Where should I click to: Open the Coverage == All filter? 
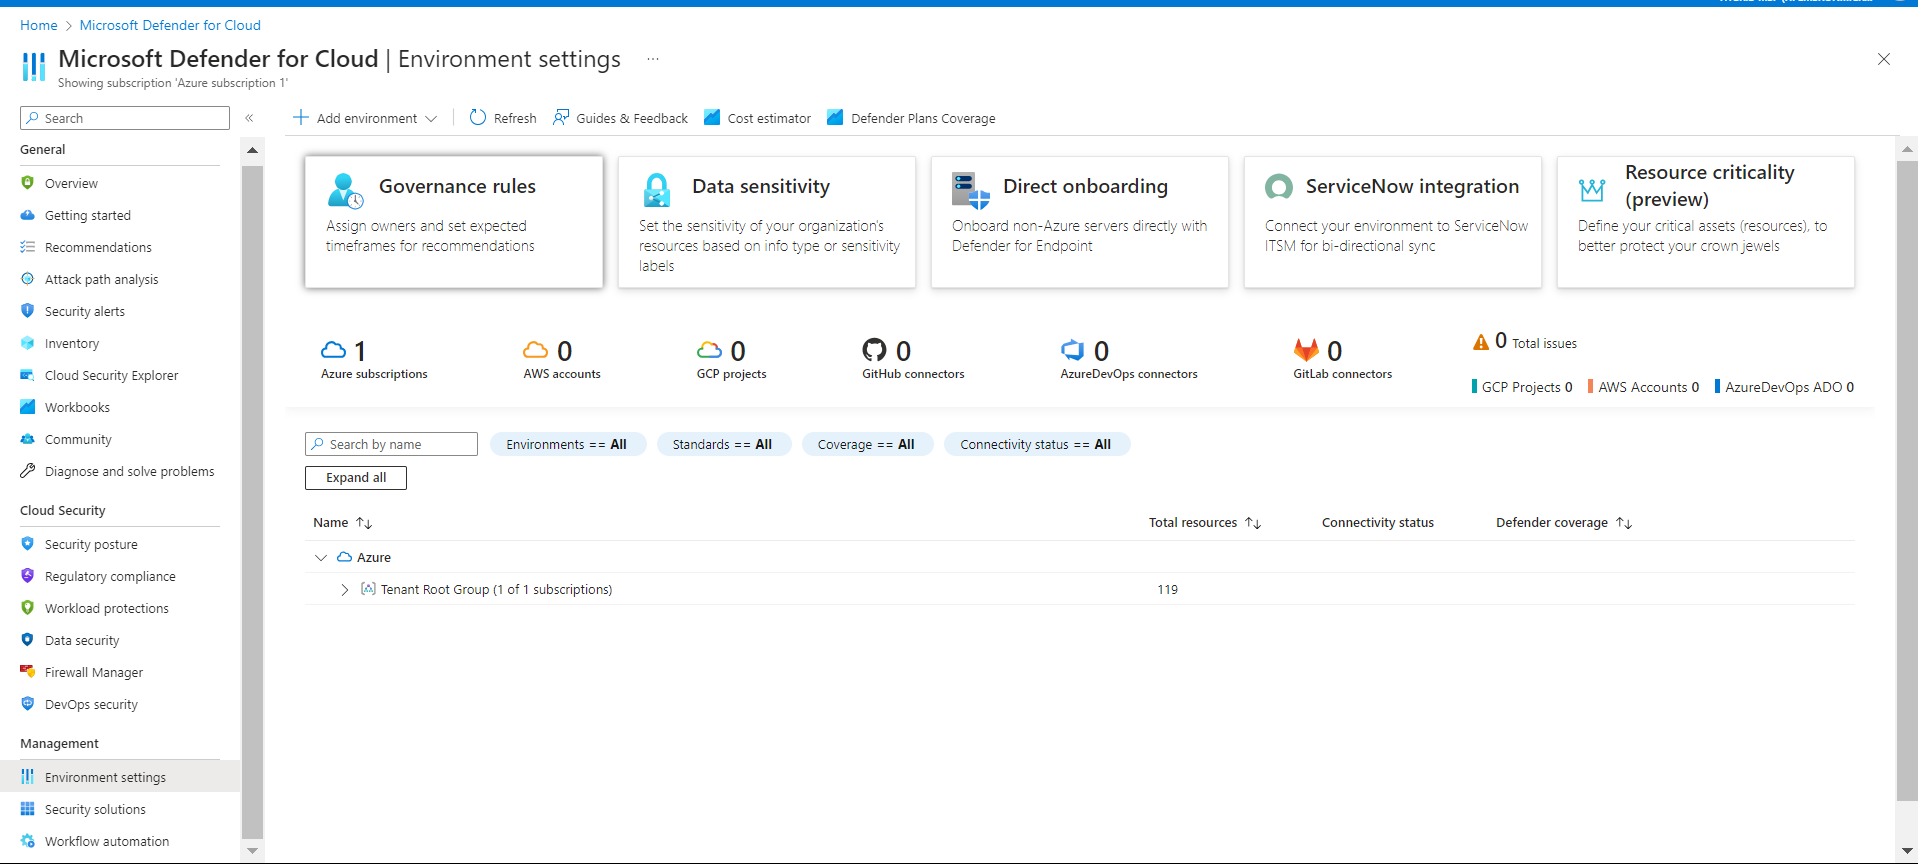point(867,444)
